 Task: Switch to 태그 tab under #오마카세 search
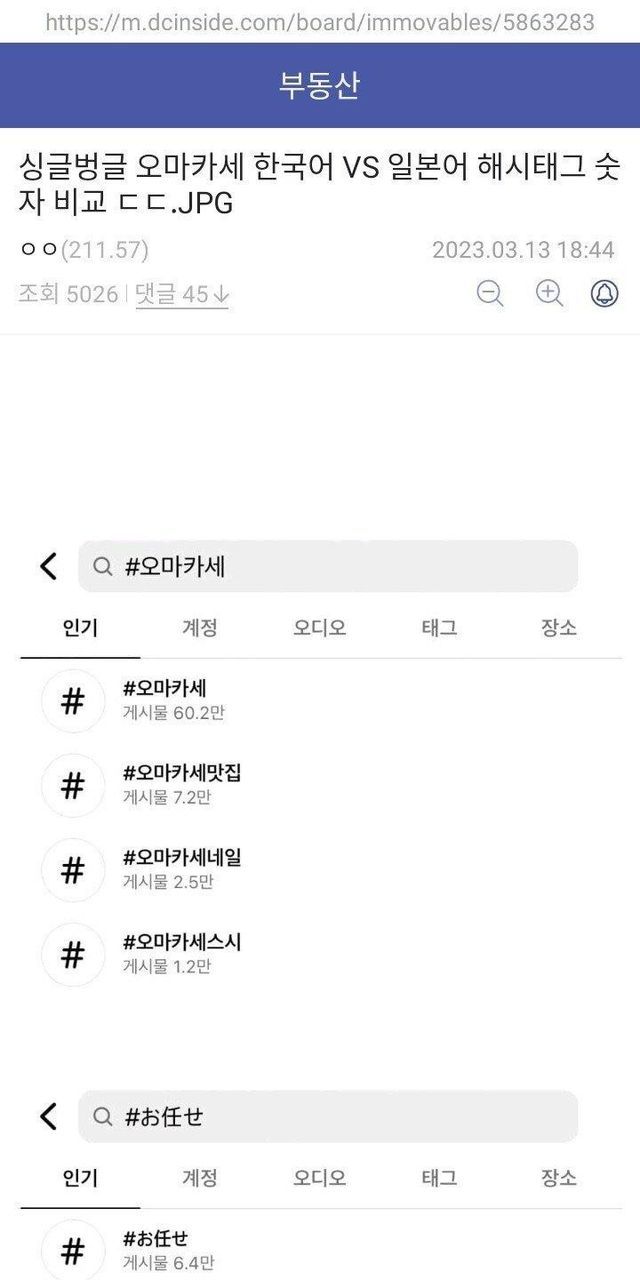click(440, 628)
